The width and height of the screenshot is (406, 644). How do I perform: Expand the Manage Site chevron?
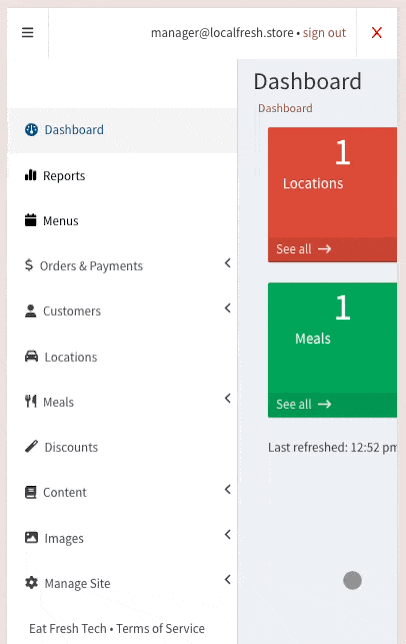pyautogui.click(x=228, y=580)
